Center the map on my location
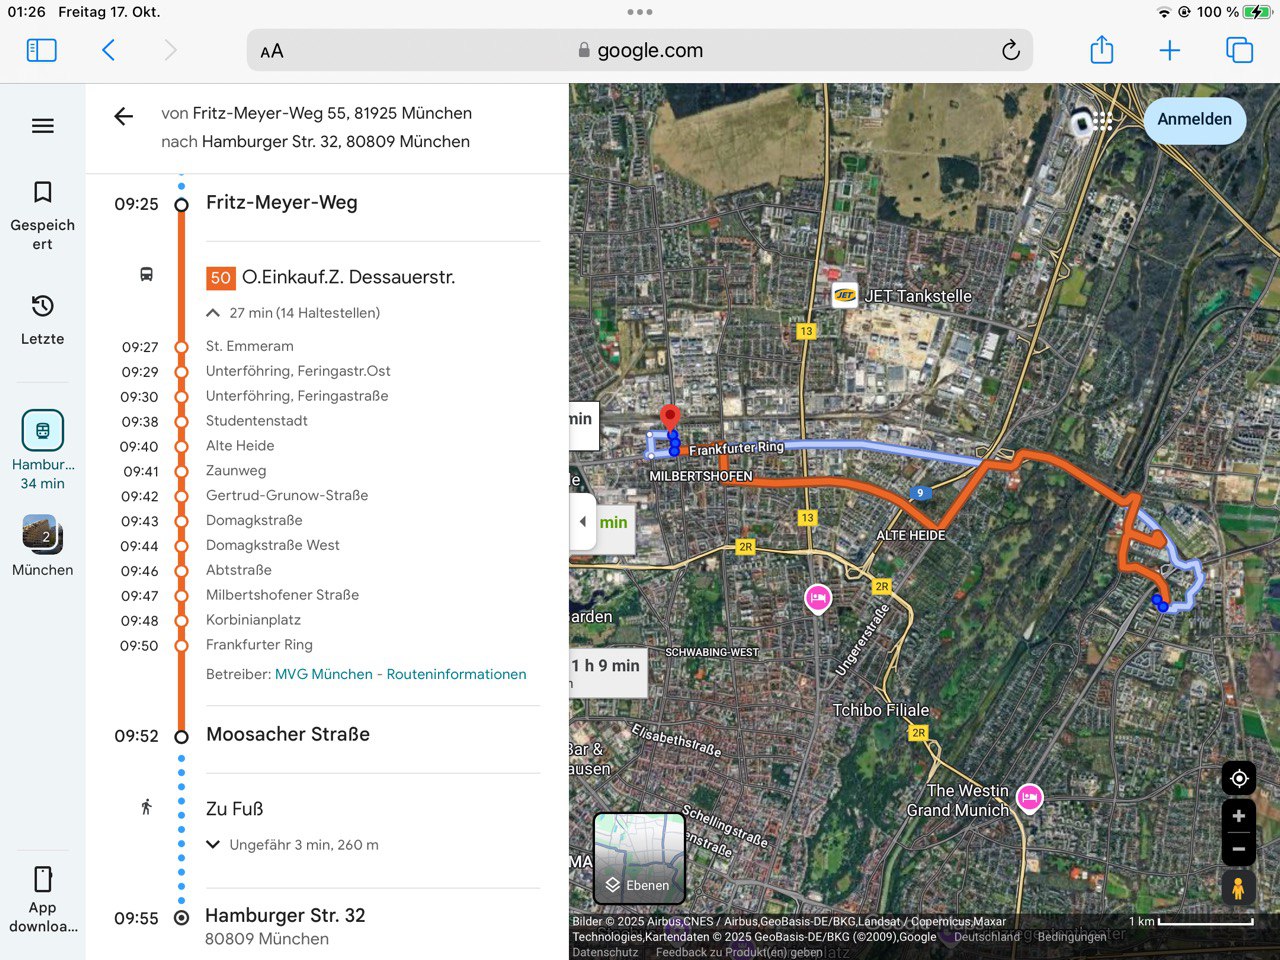The image size is (1280, 960). (1238, 778)
